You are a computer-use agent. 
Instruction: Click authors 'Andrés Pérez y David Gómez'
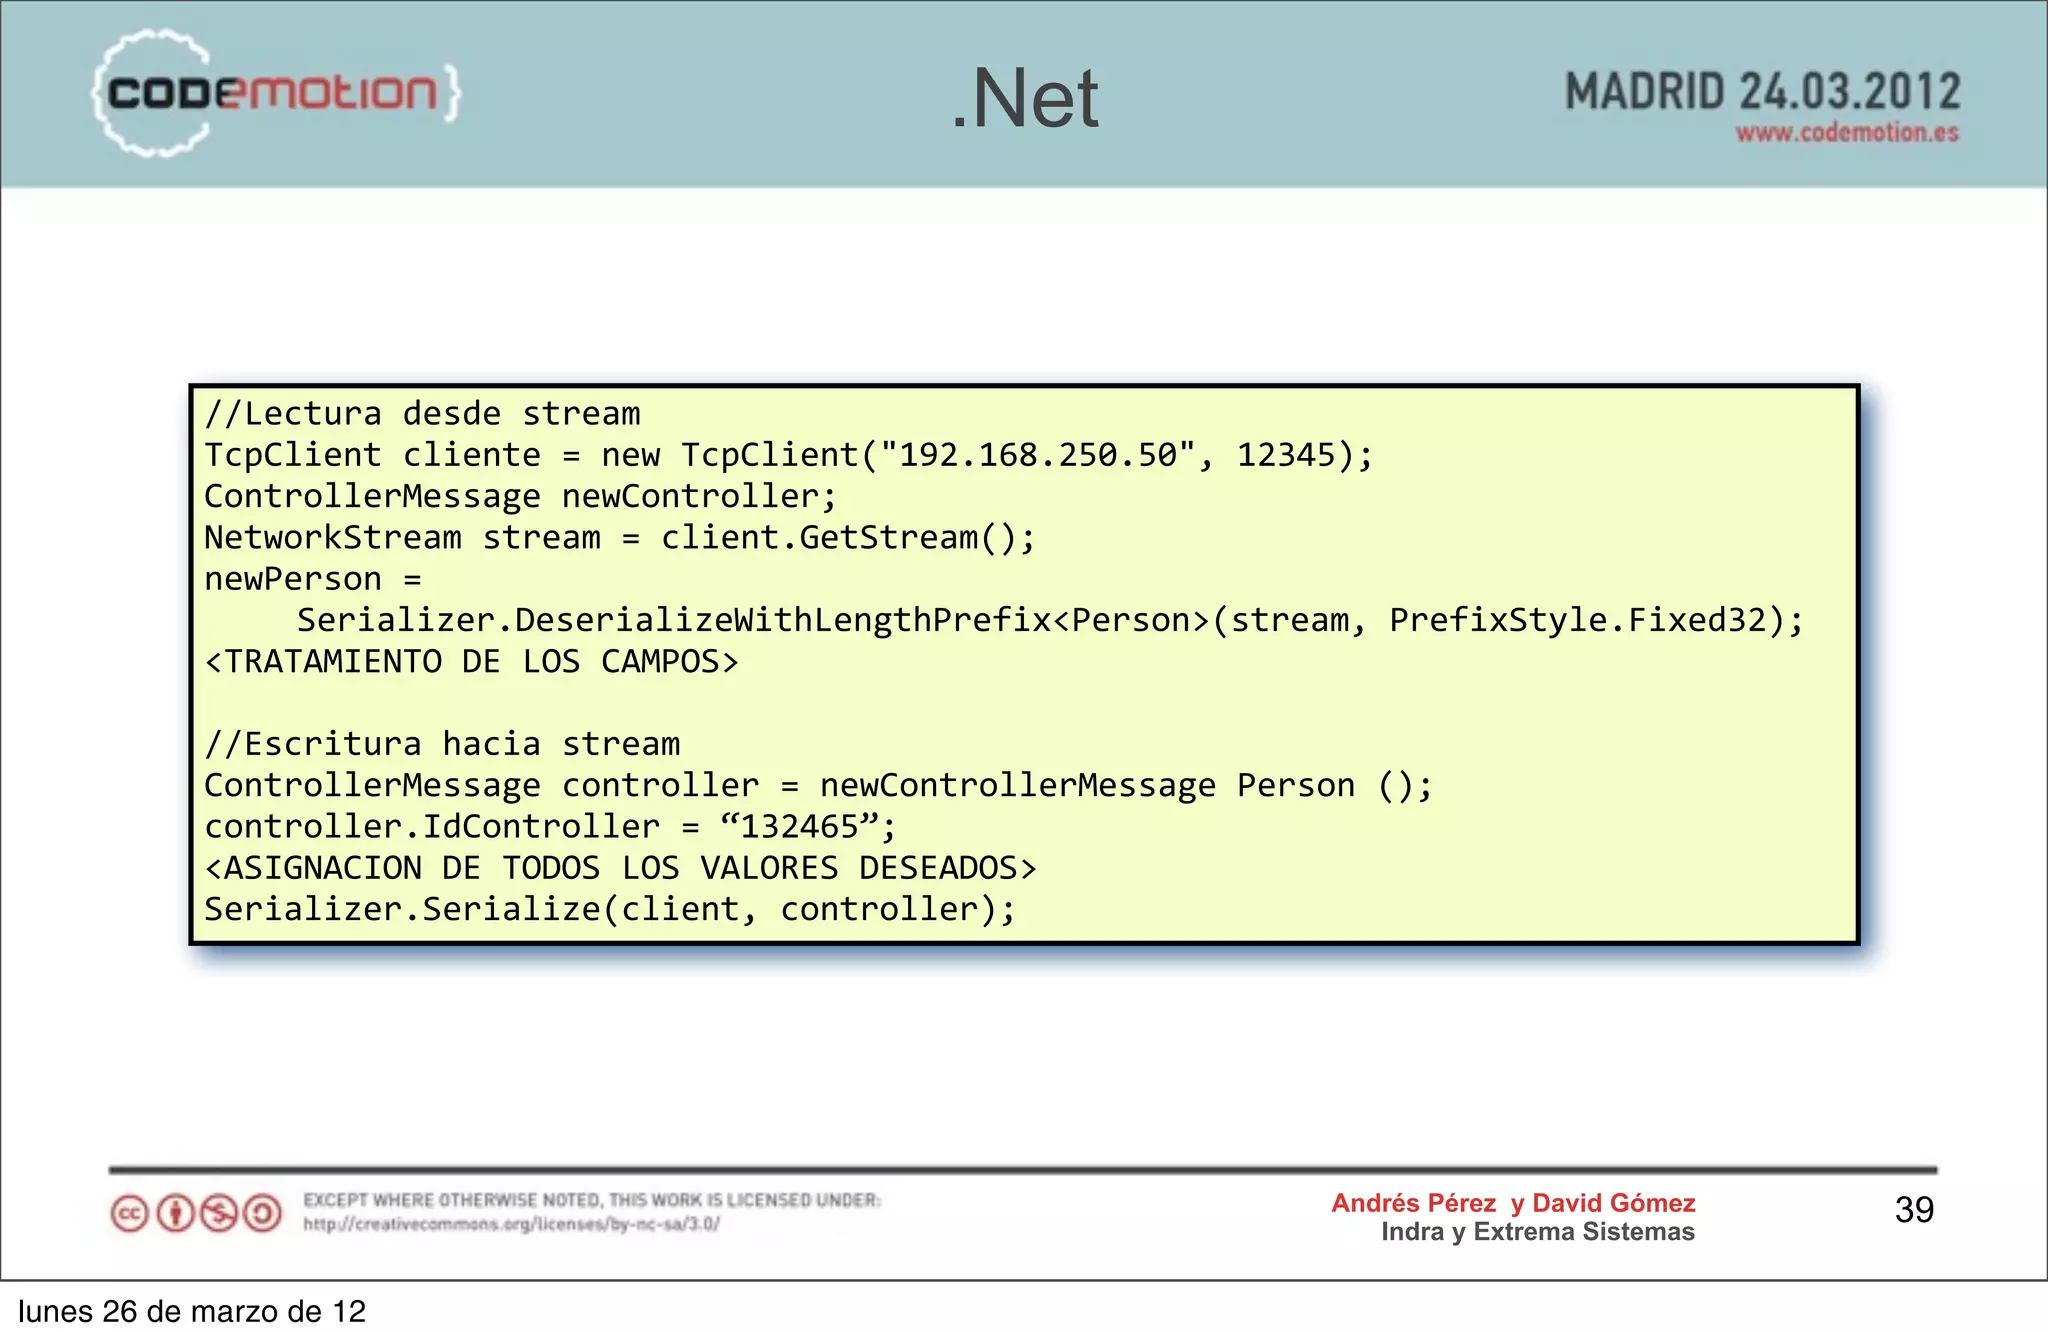(1513, 1203)
